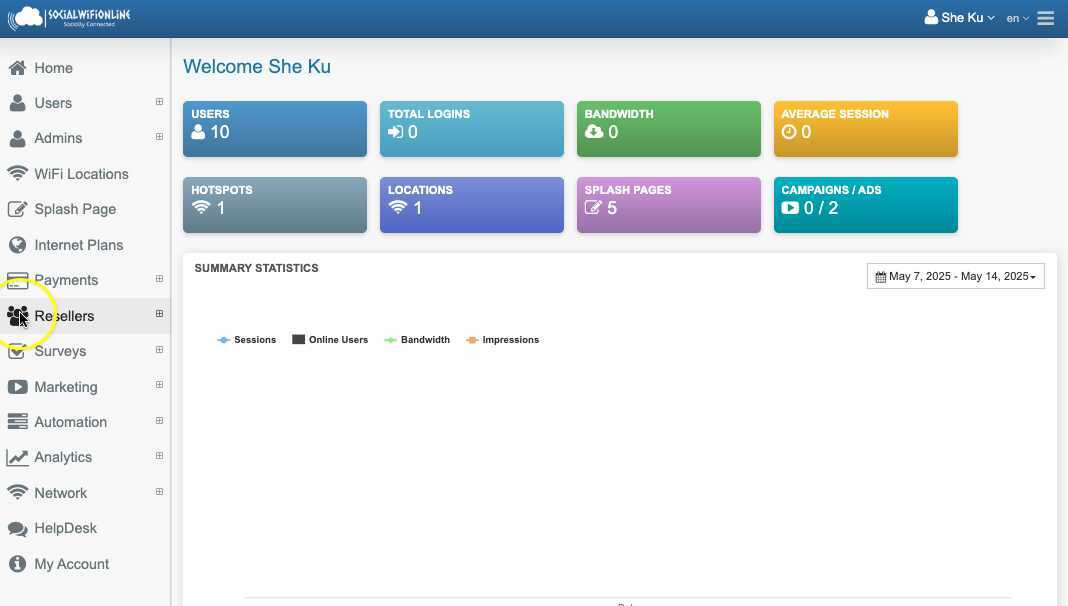
Task: Click the cloud download icon in BANDWIDTH card
Action: tap(594, 131)
